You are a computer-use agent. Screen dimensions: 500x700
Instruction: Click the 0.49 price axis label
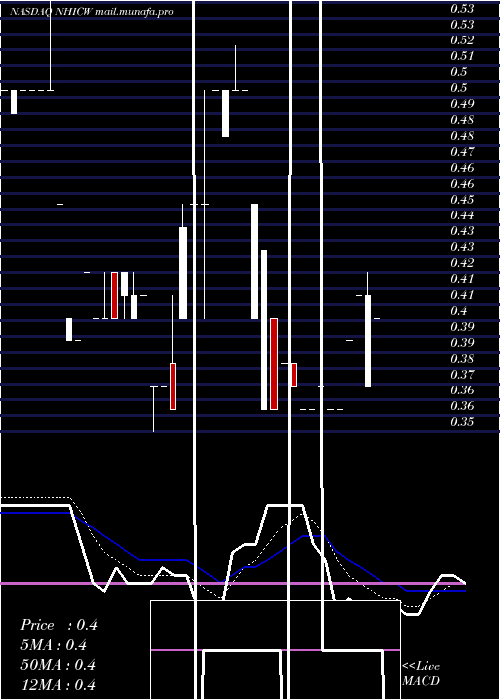pos(462,104)
